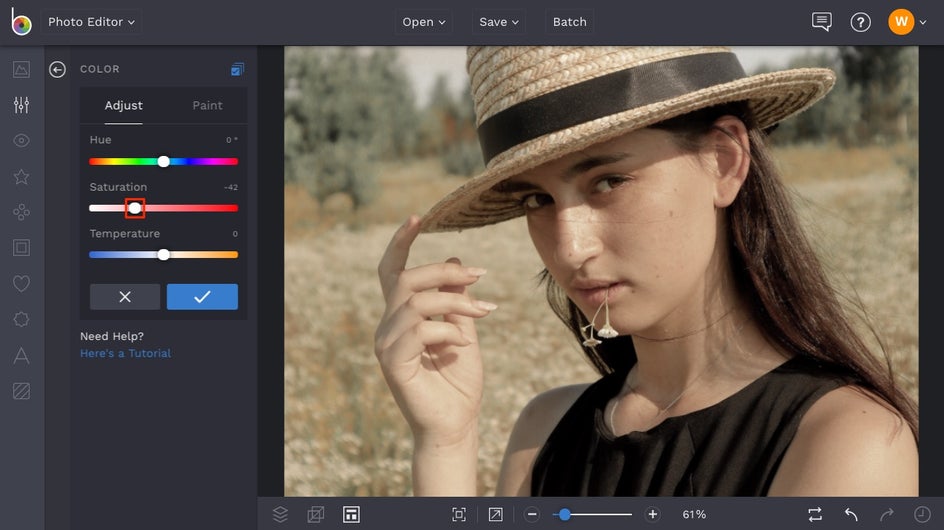Open the Overlays badge sidebar icon
This screenshot has height=530, width=944.
tap(22, 319)
